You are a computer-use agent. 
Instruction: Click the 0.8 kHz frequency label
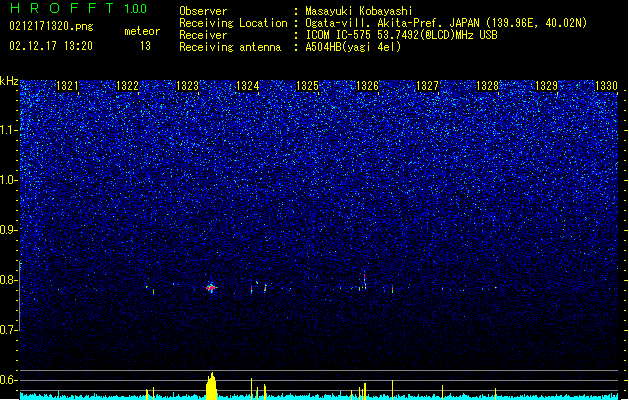point(9,280)
